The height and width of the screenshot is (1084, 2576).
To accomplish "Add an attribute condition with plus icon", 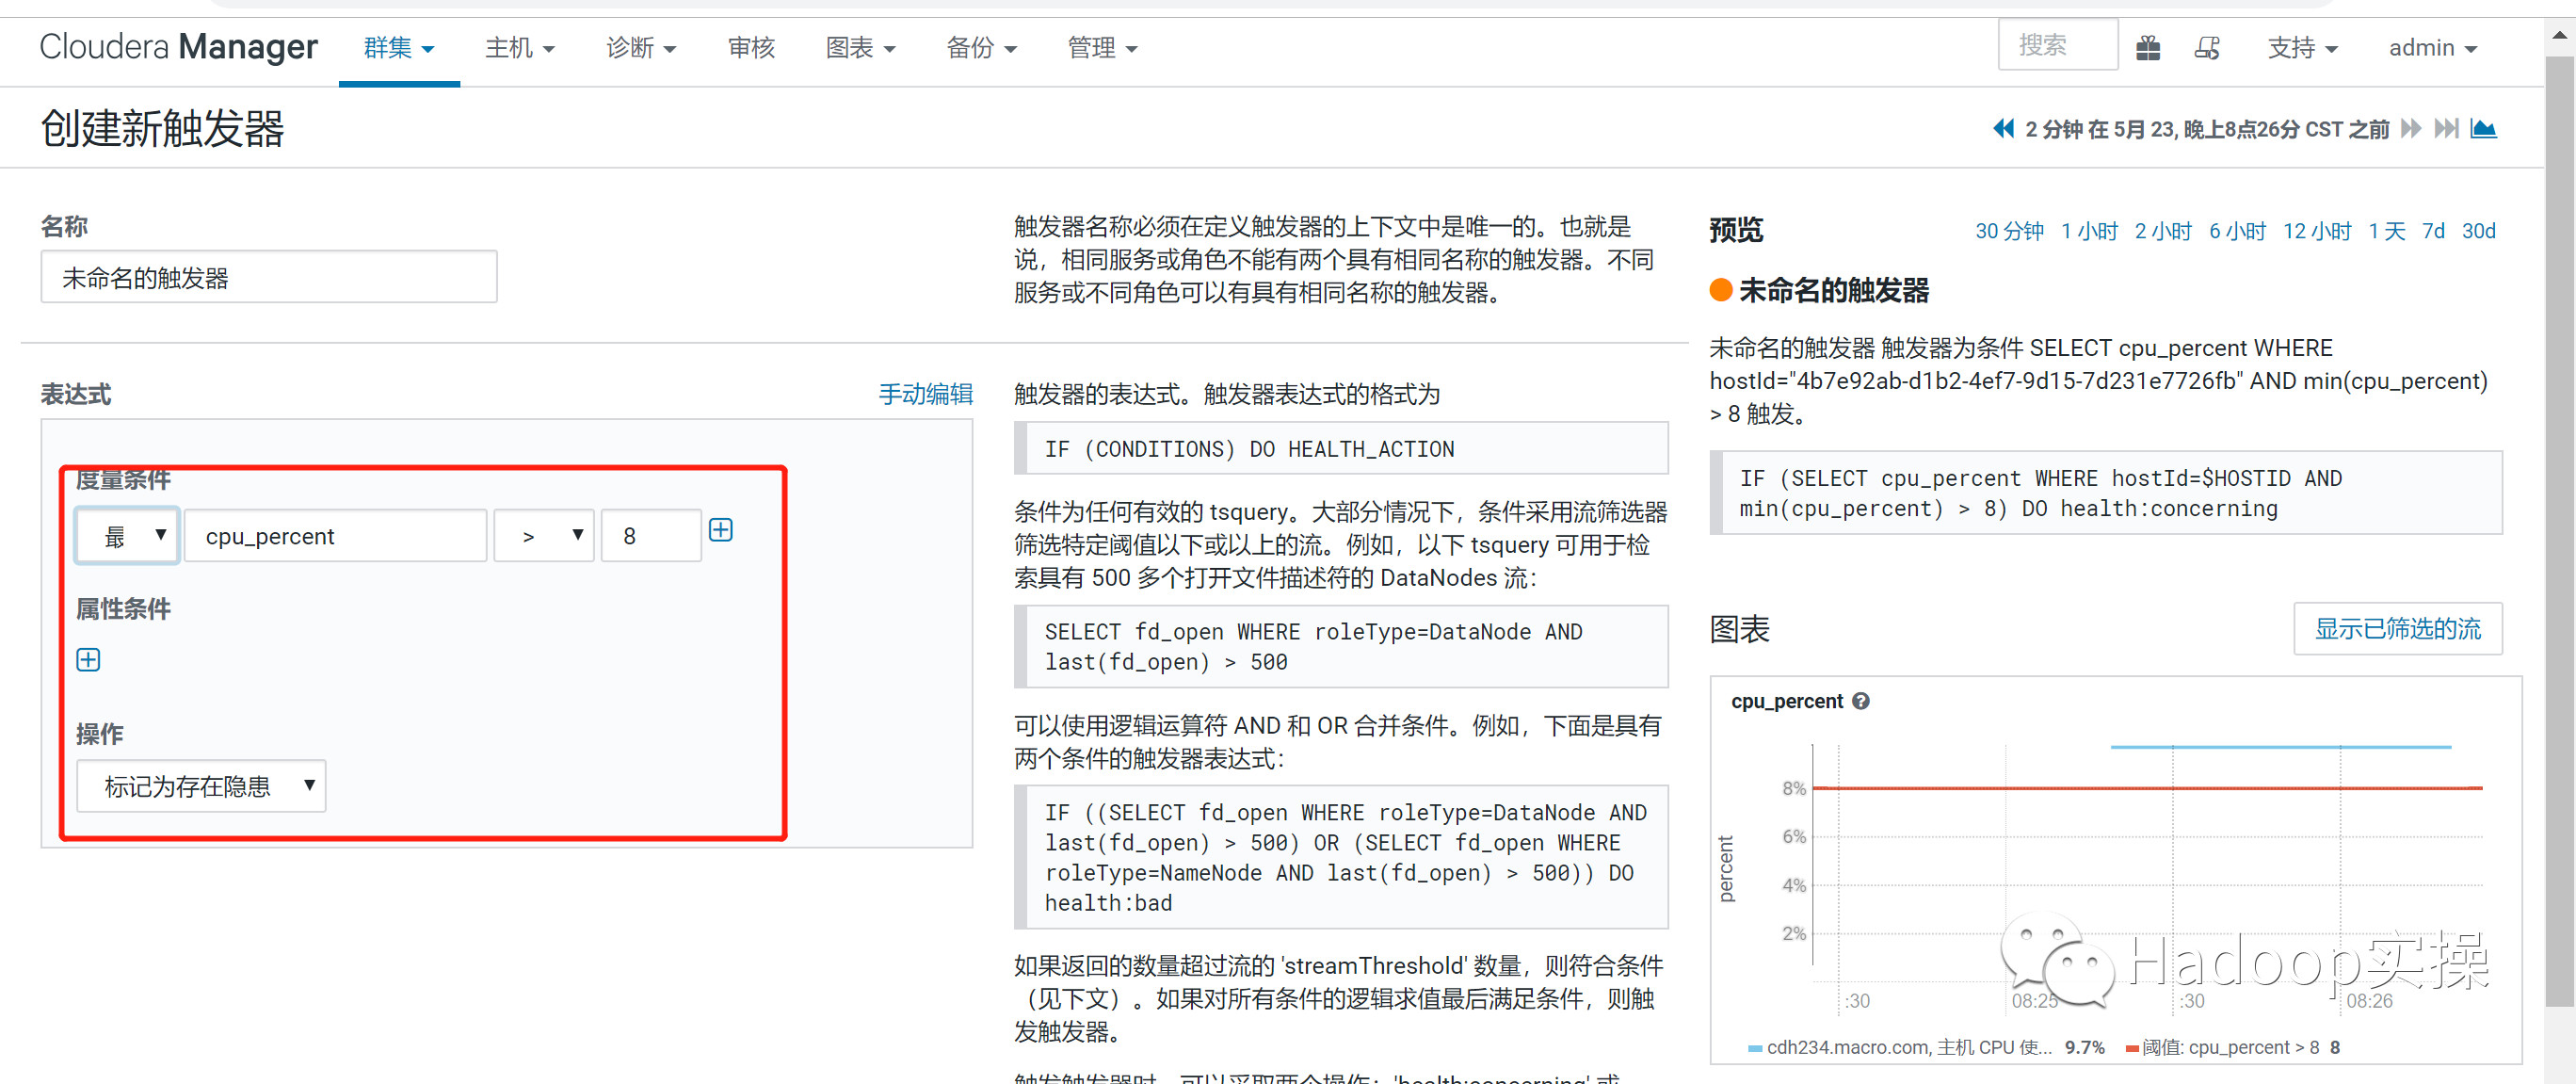I will click(x=88, y=660).
